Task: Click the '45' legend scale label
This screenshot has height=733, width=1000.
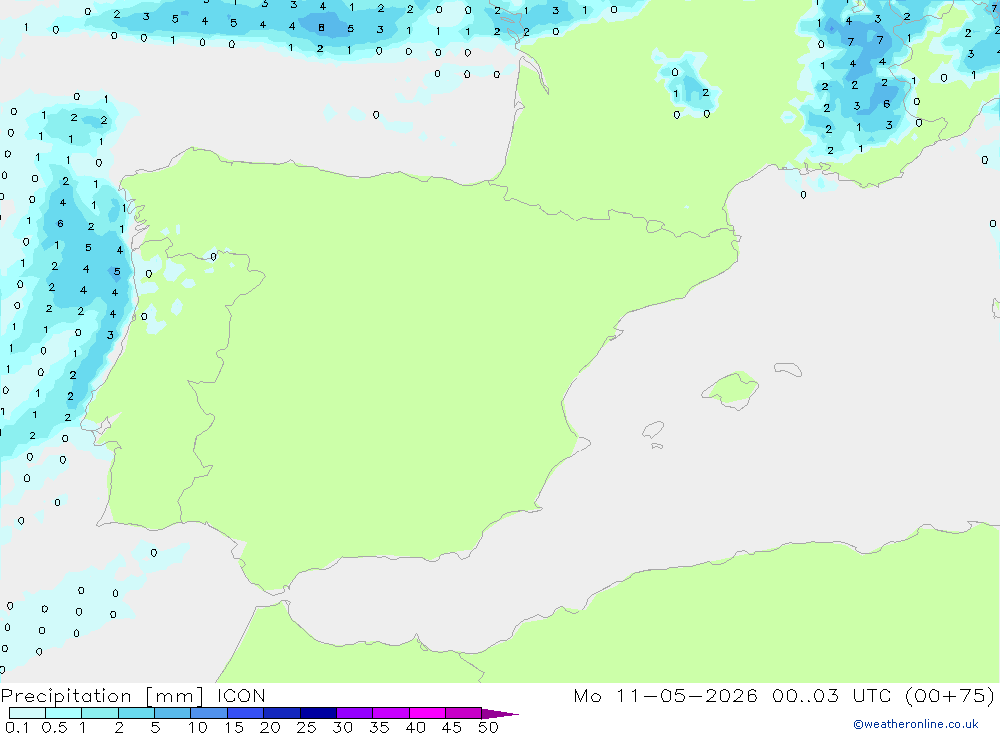Action: pos(452,727)
